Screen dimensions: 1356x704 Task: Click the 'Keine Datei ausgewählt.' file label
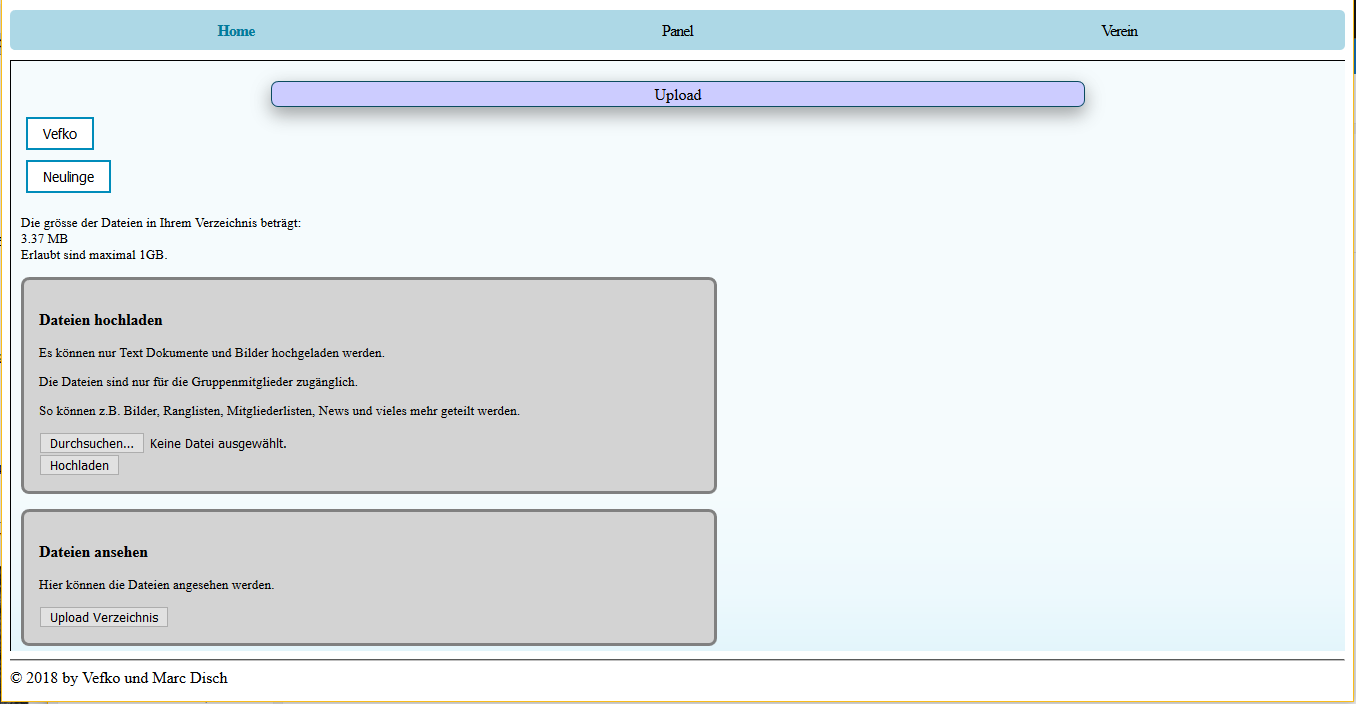pos(218,443)
